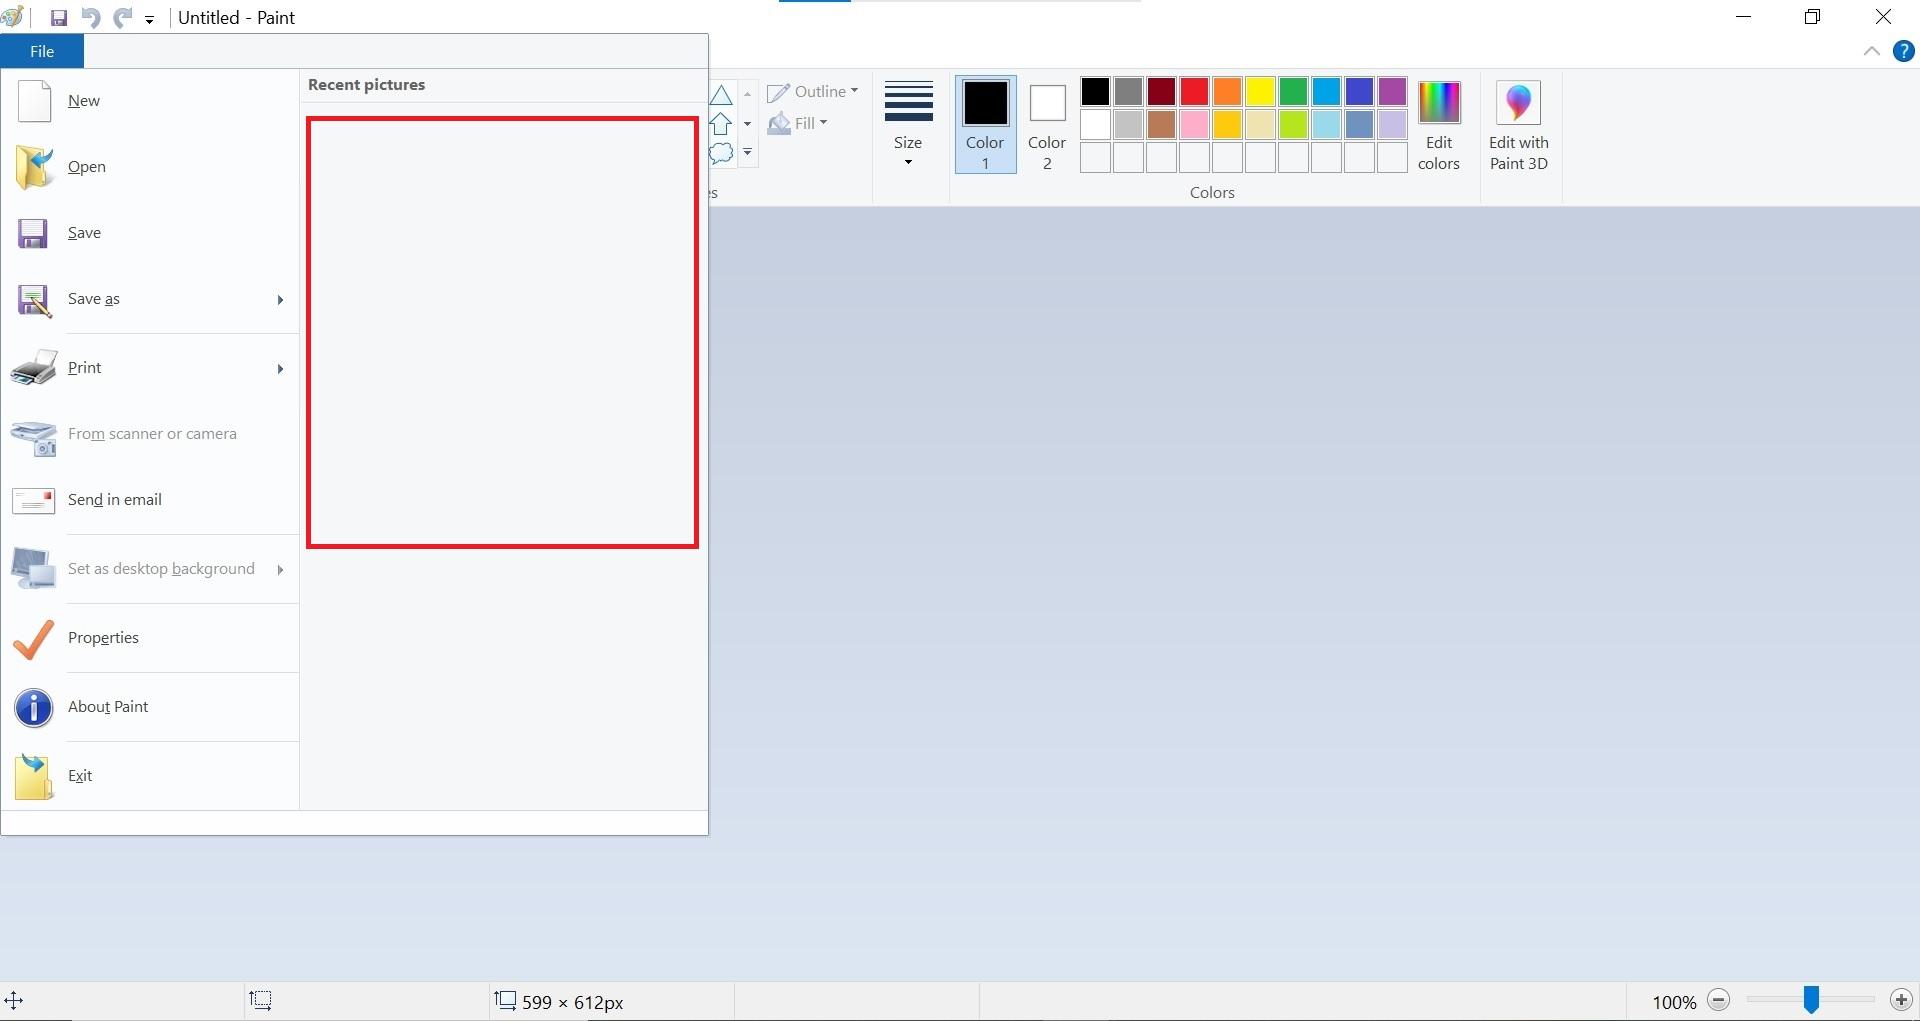
Task: Pick the lime color swatch
Action: [x=1293, y=125]
